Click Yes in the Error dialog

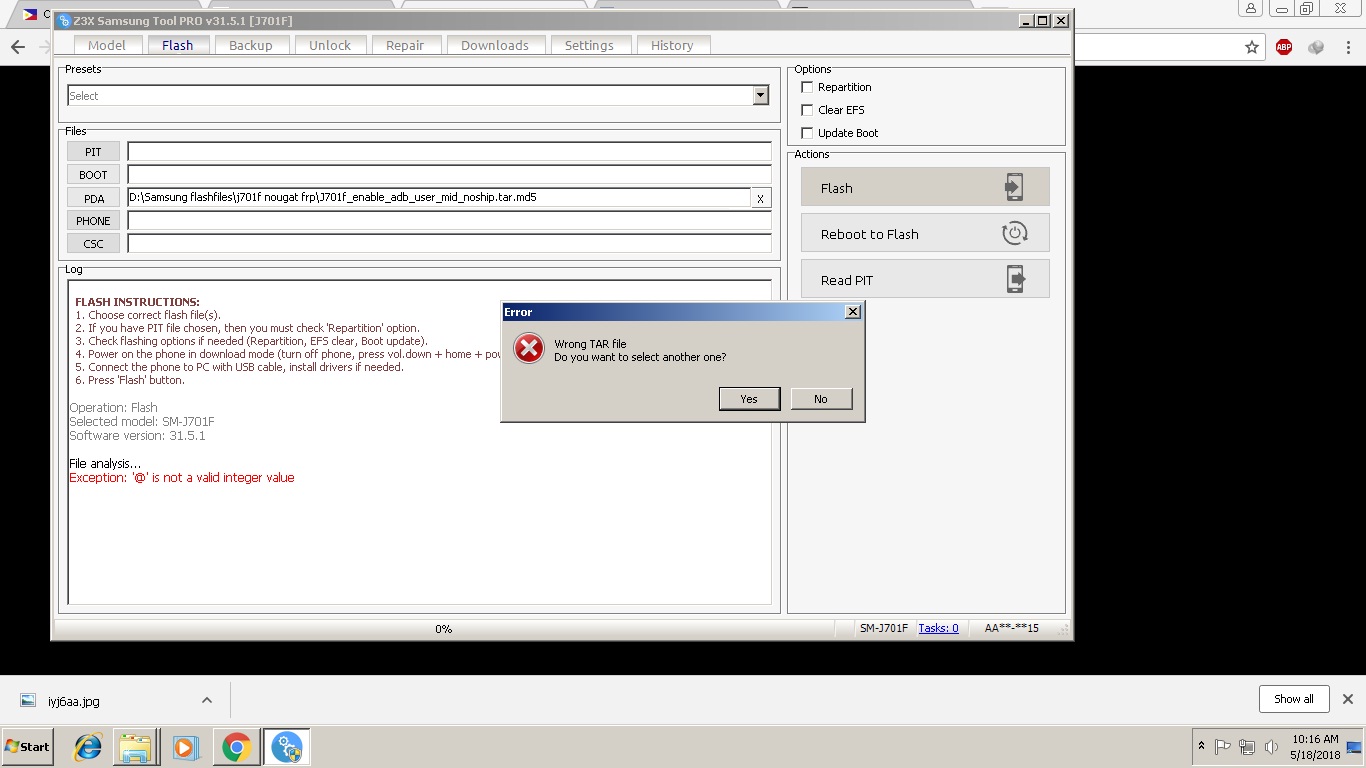pyautogui.click(x=749, y=399)
